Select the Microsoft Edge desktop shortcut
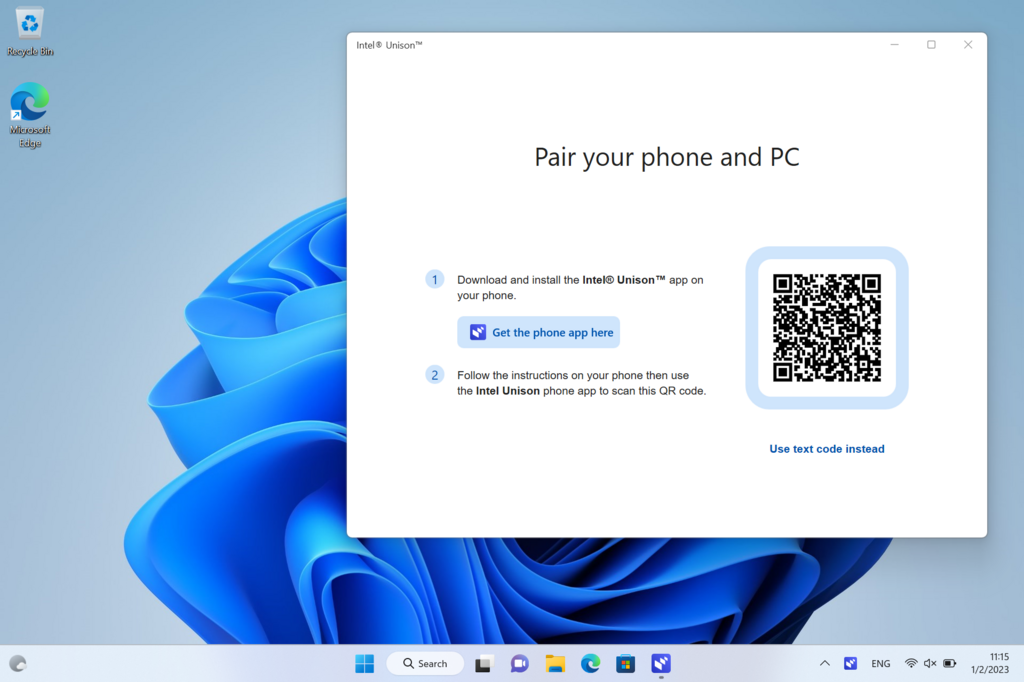Screen dimensions: 1024x682 [30, 116]
